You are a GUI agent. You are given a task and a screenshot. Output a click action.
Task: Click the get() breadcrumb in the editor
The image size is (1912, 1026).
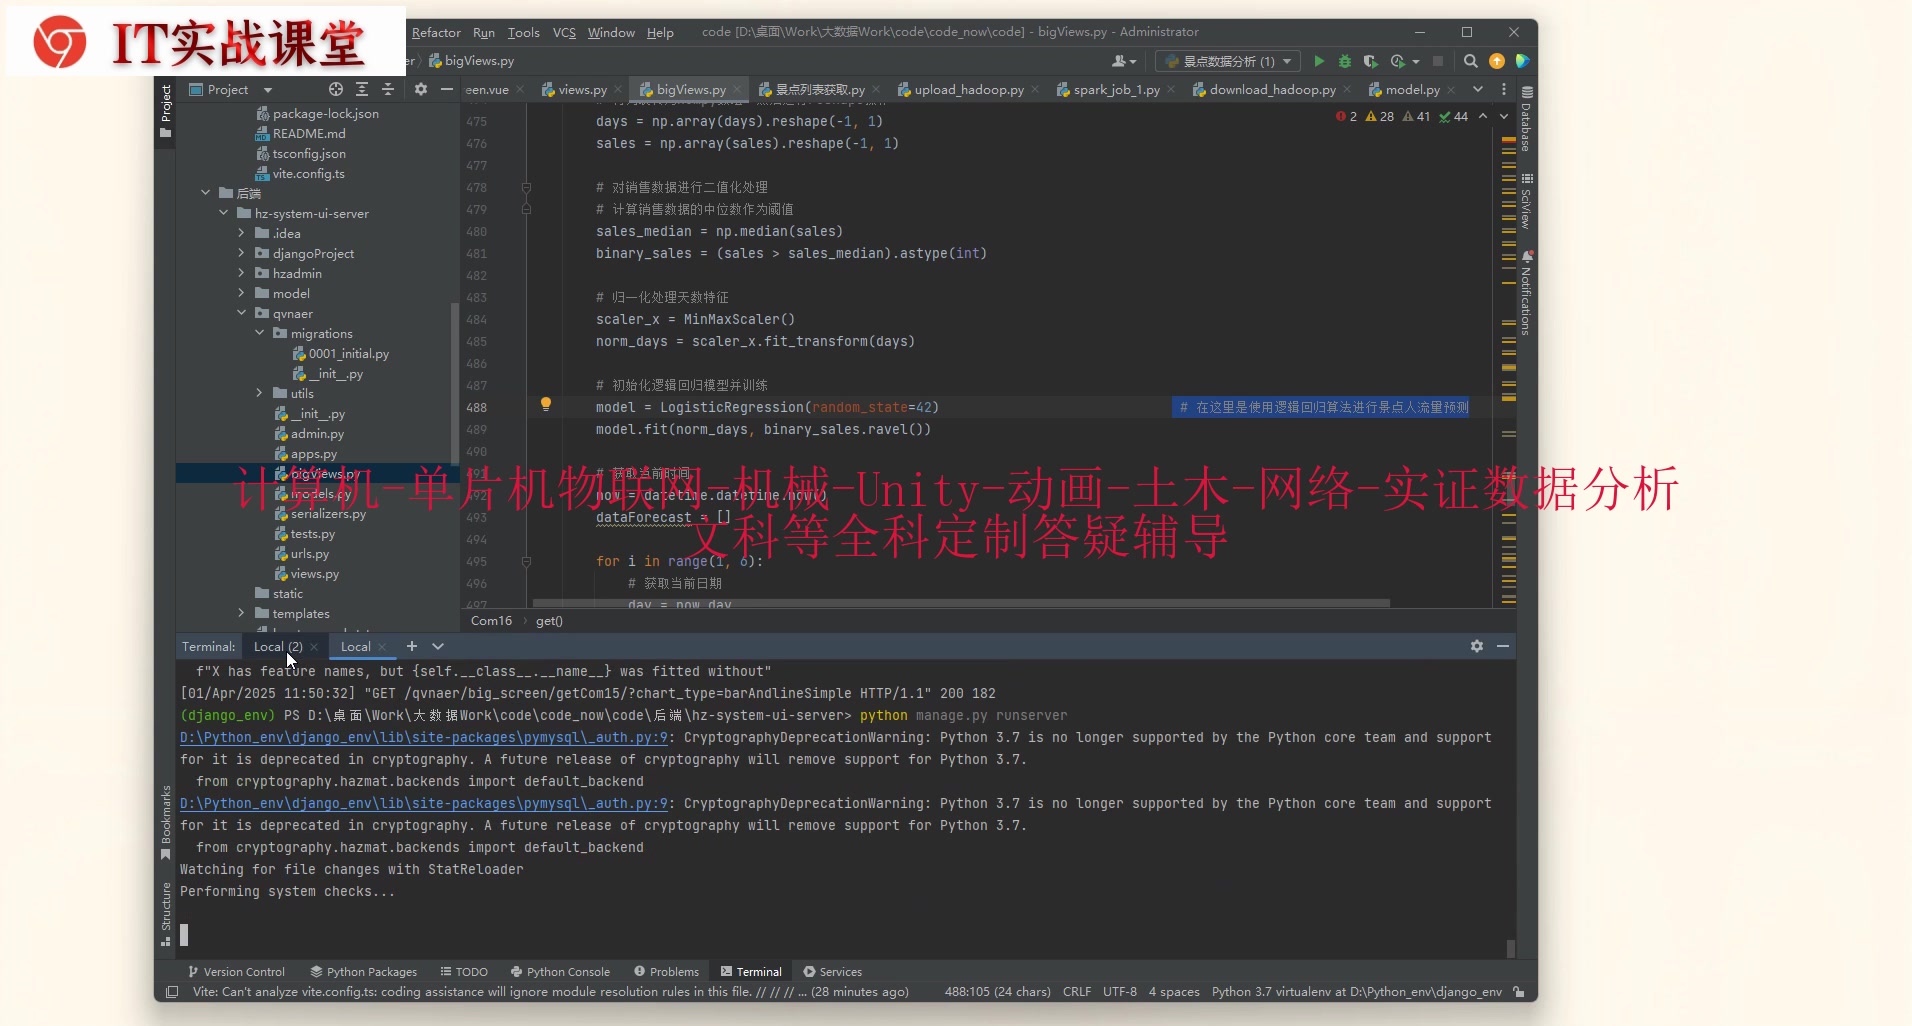tap(549, 621)
